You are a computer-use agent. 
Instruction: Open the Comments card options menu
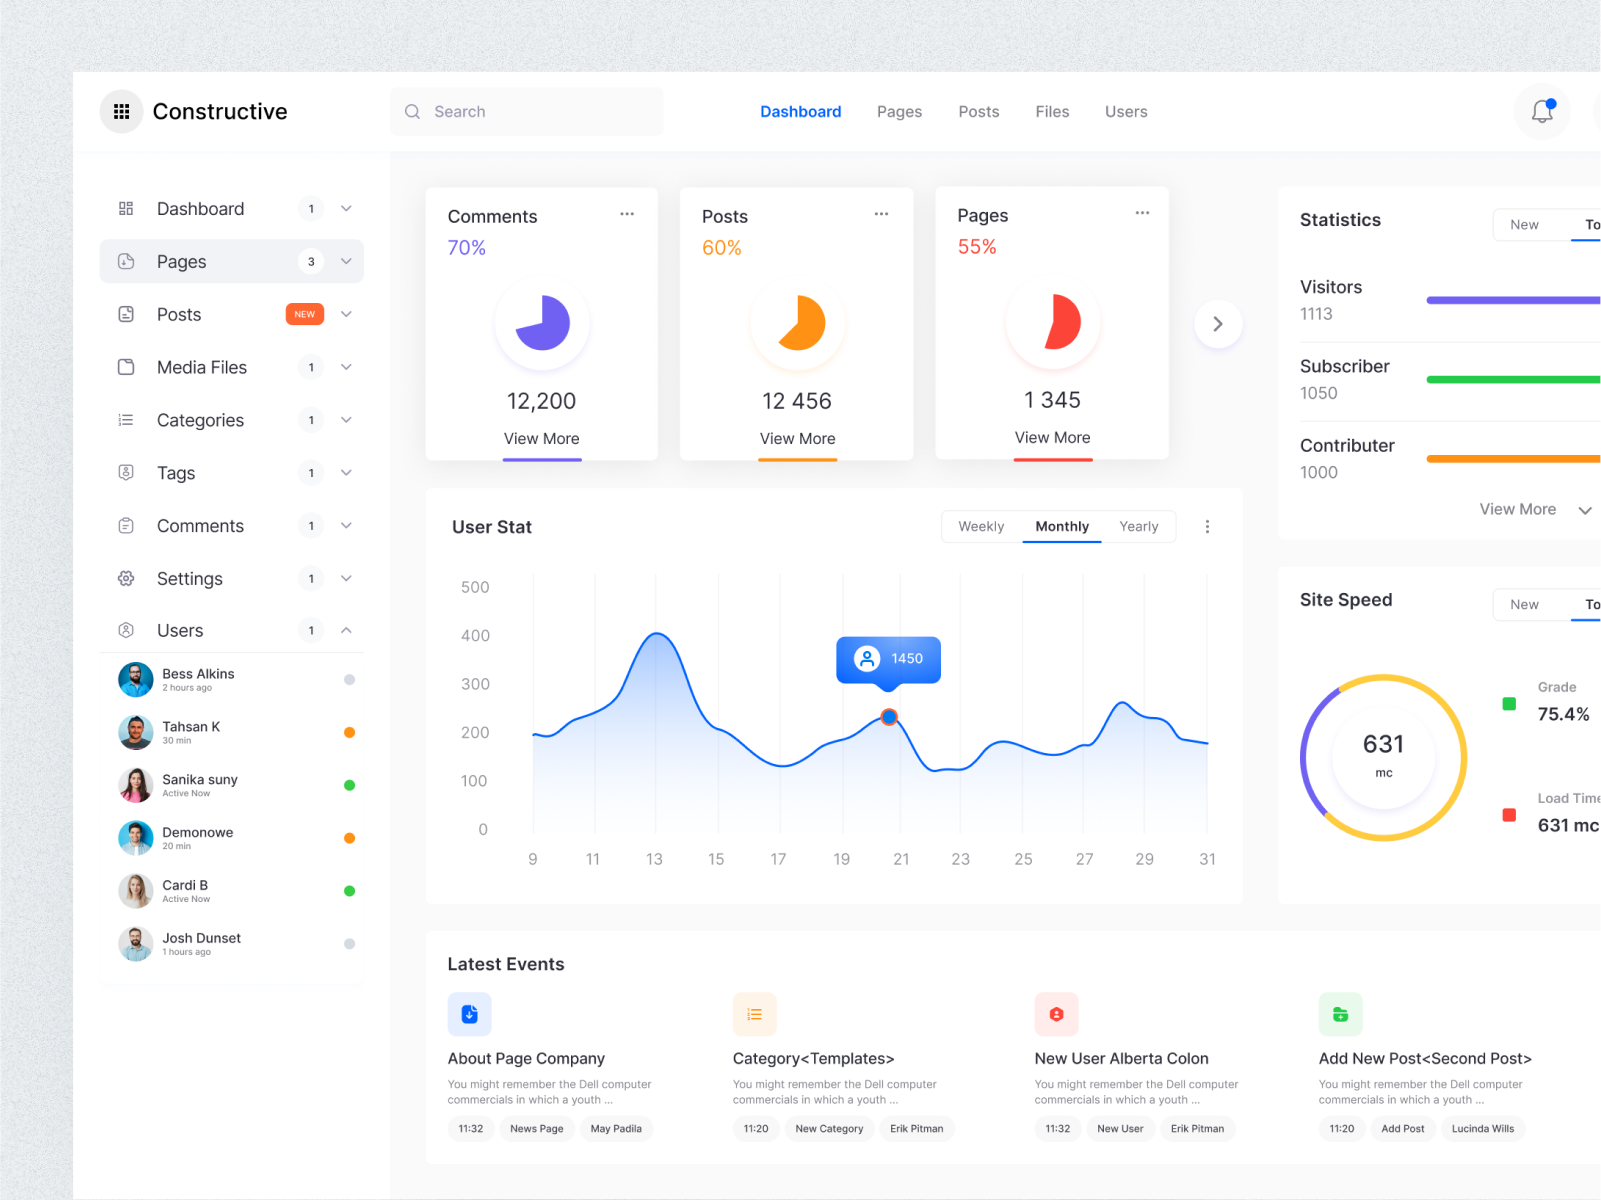click(627, 214)
